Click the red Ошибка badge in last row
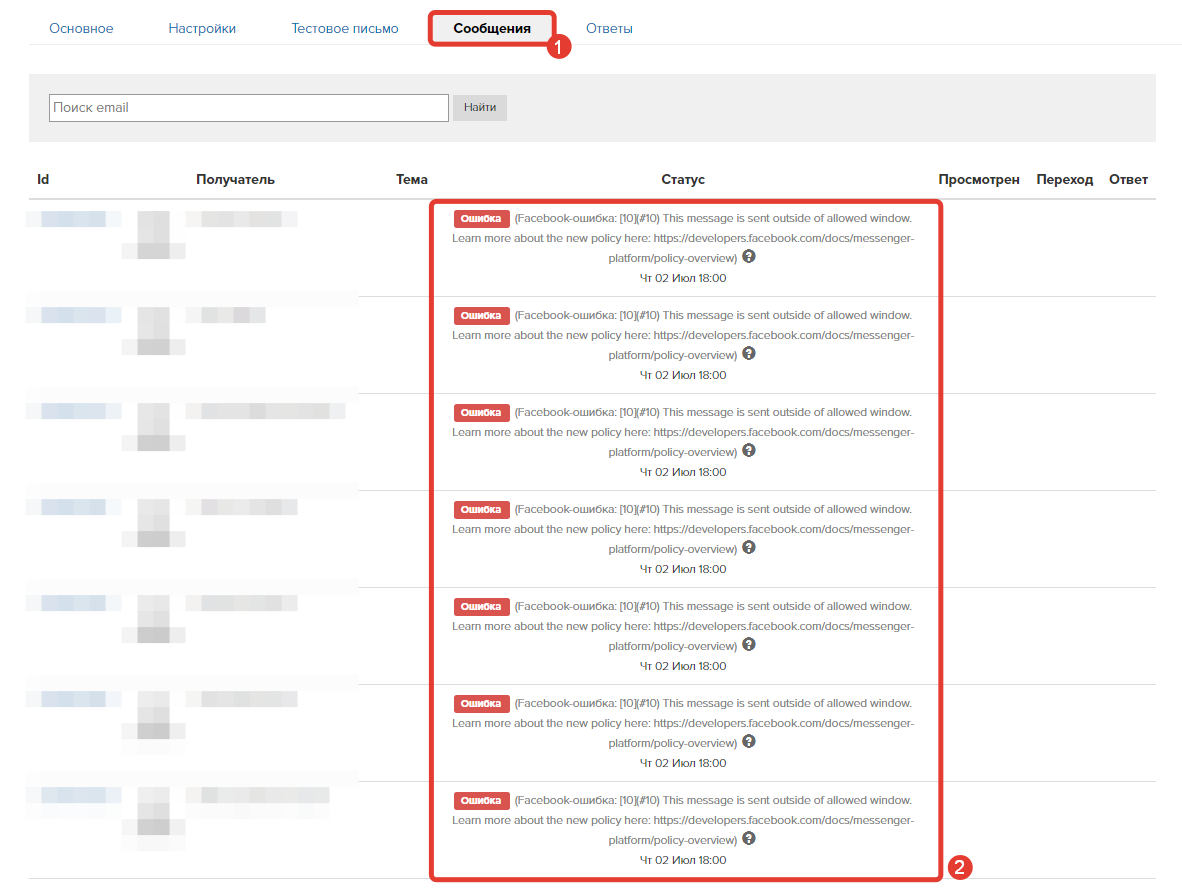Image resolution: width=1182 pixels, height=888 pixels. [481, 801]
